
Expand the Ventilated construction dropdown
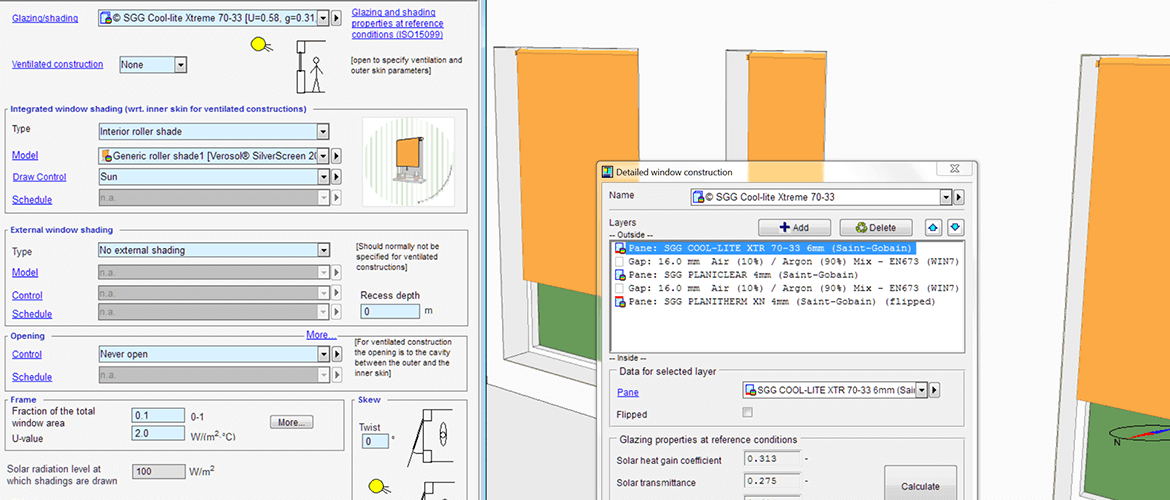coord(180,64)
